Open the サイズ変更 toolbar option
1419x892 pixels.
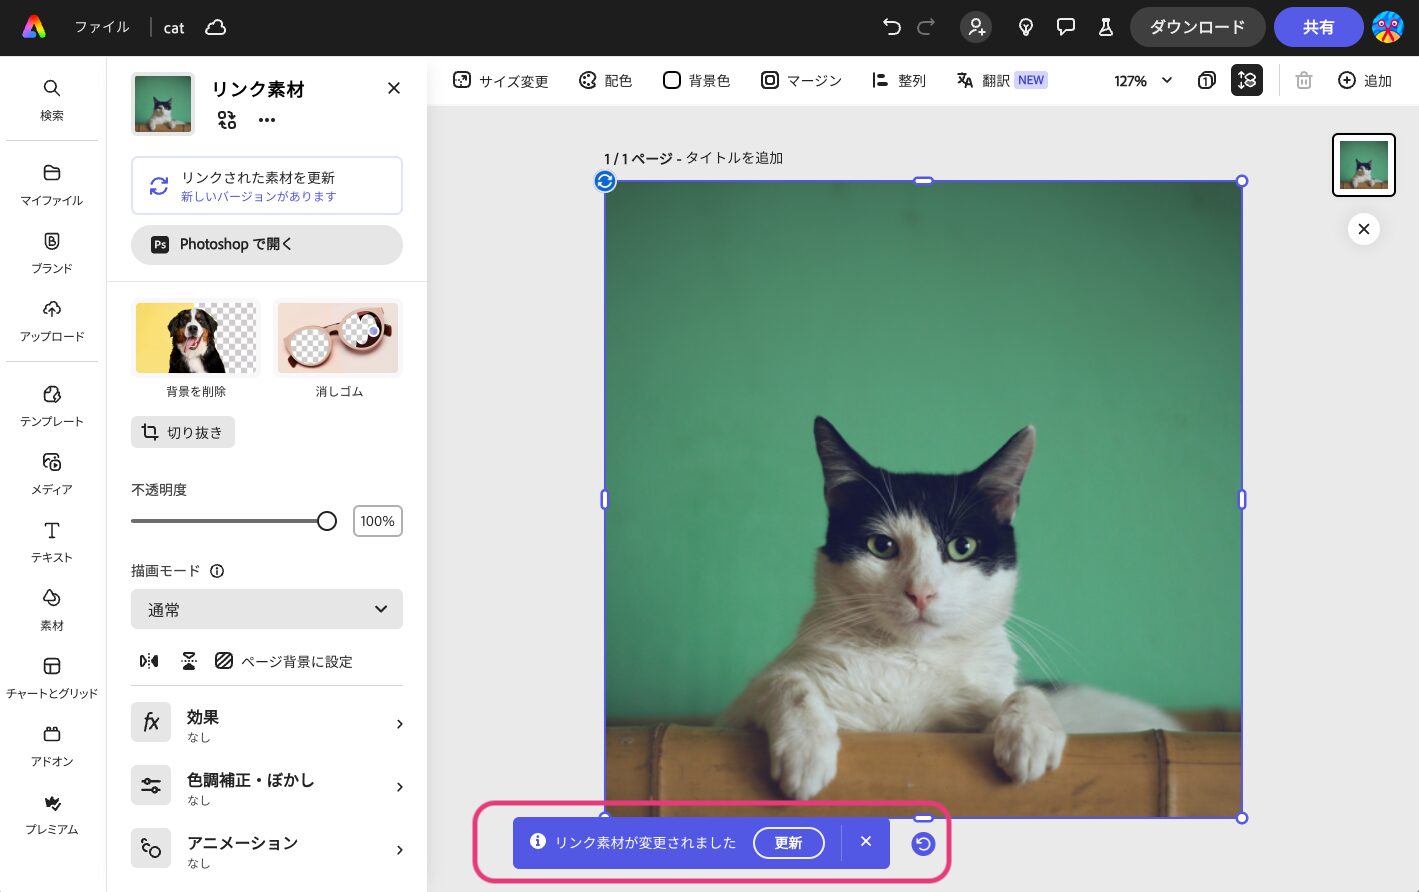point(500,80)
